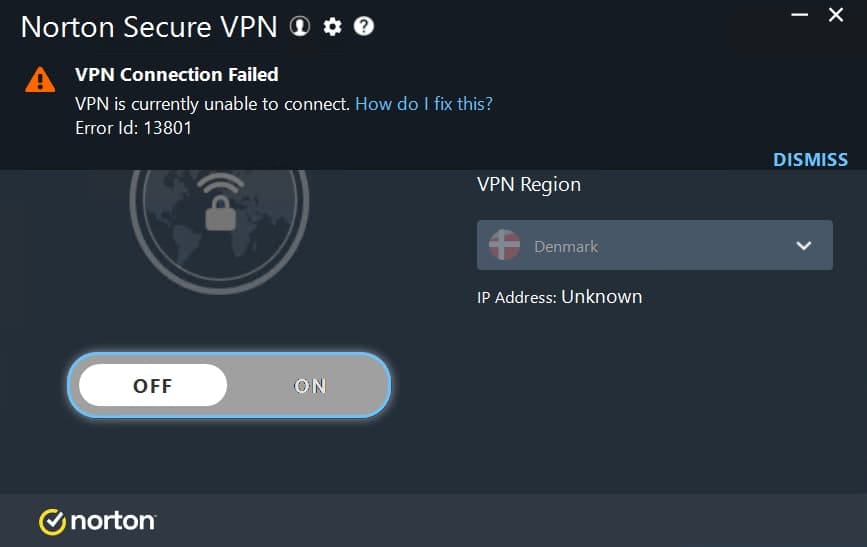The width and height of the screenshot is (867, 547).
Task: Click the IP Address Unknown text
Action: pyautogui.click(x=560, y=297)
